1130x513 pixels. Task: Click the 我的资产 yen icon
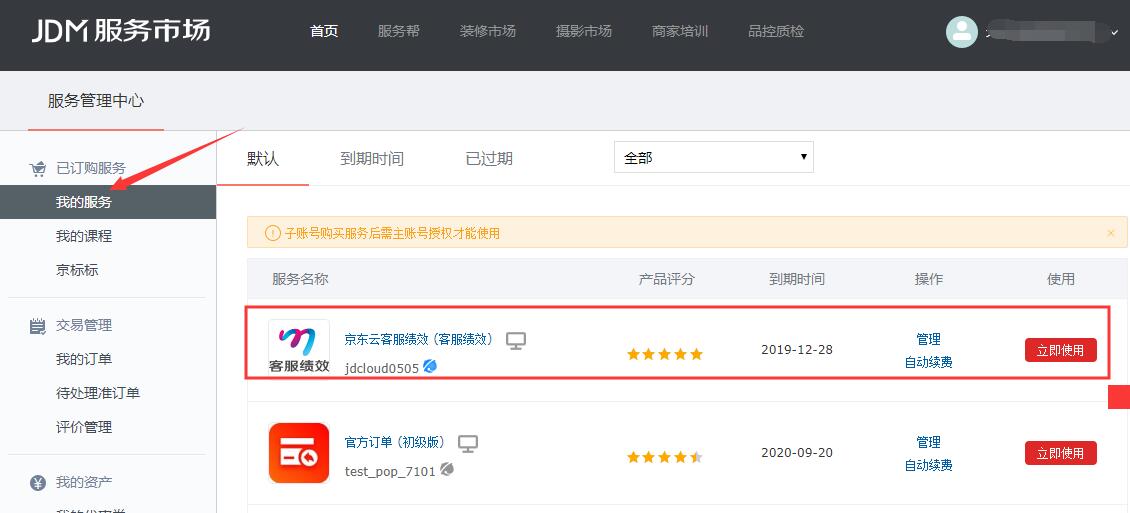point(37,482)
